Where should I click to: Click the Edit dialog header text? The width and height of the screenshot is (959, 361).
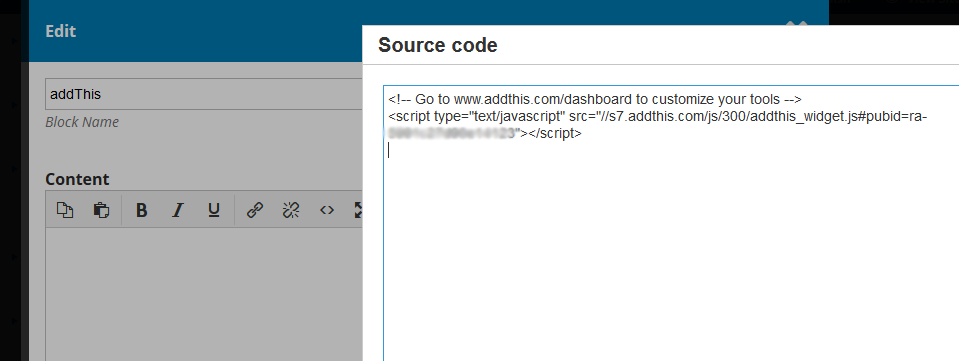pyautogui.click(x=61, y=31)
